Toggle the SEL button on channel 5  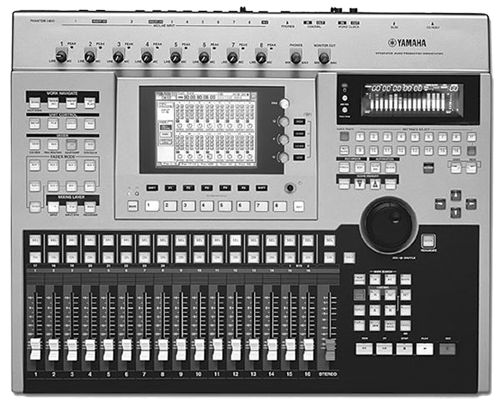tap(108, 240)
